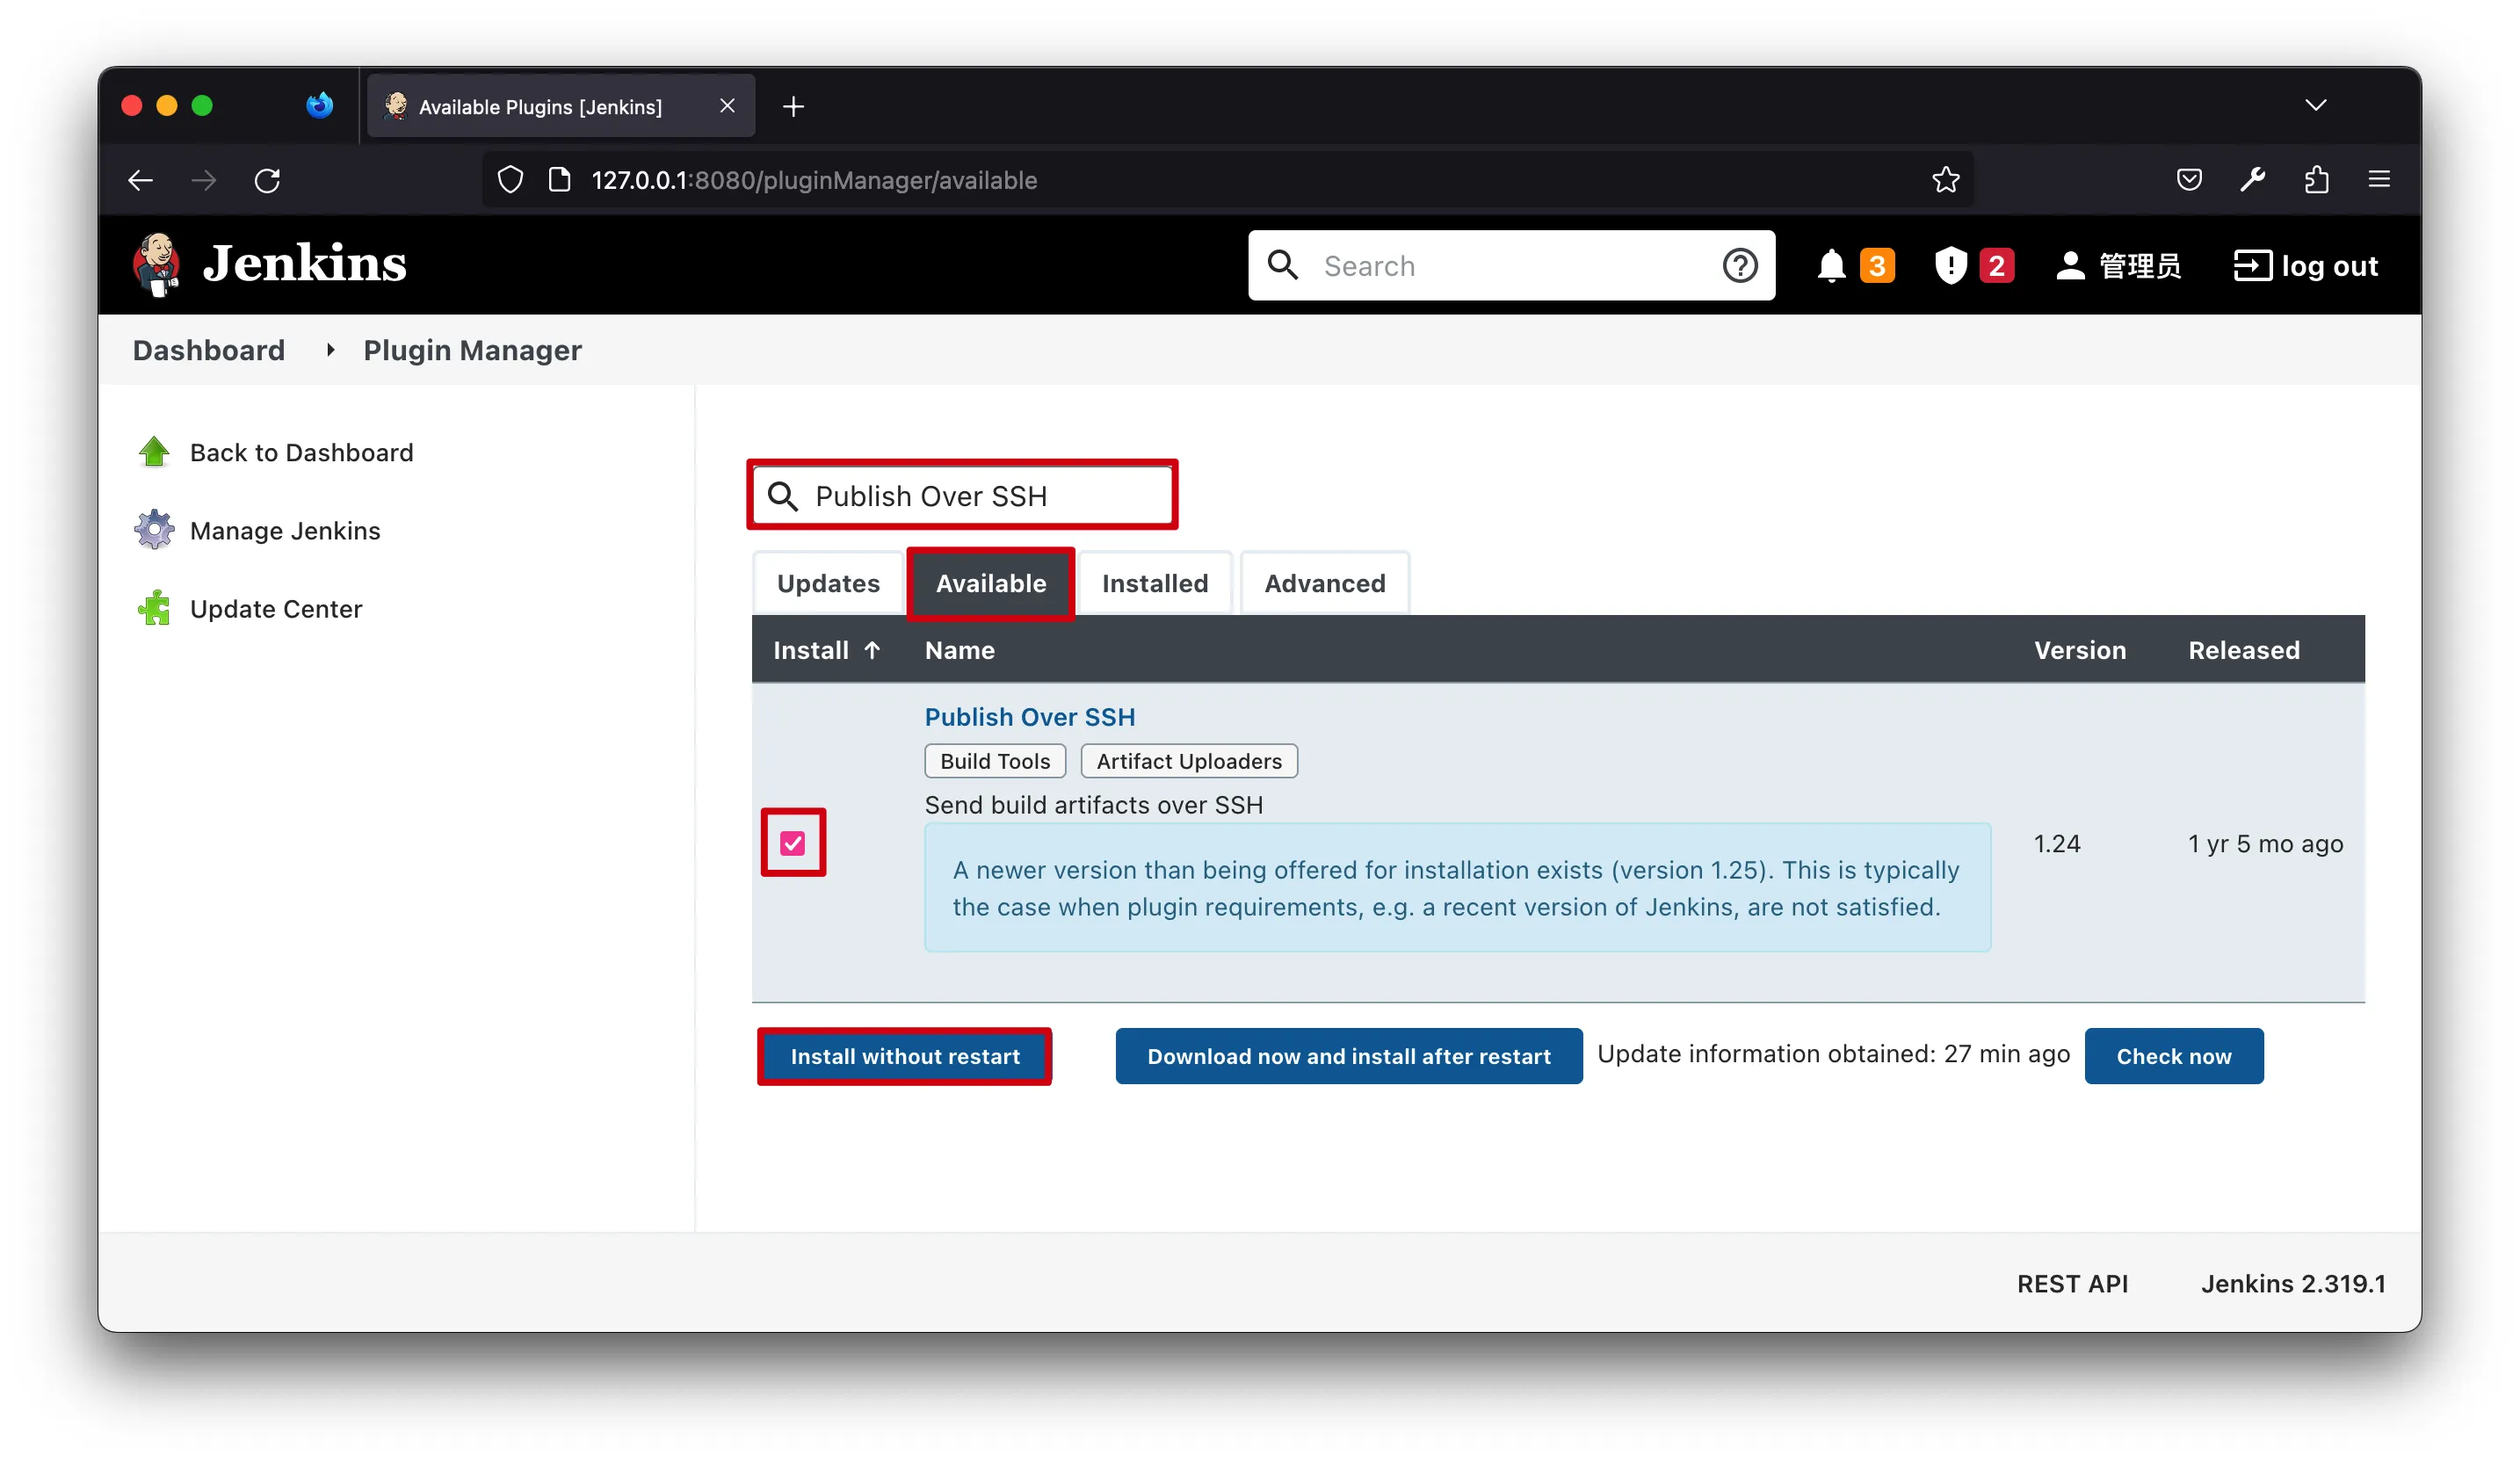Open Manage Jenkins gear icon
The image size is (2520, 1462).
(x=154, y=530)
